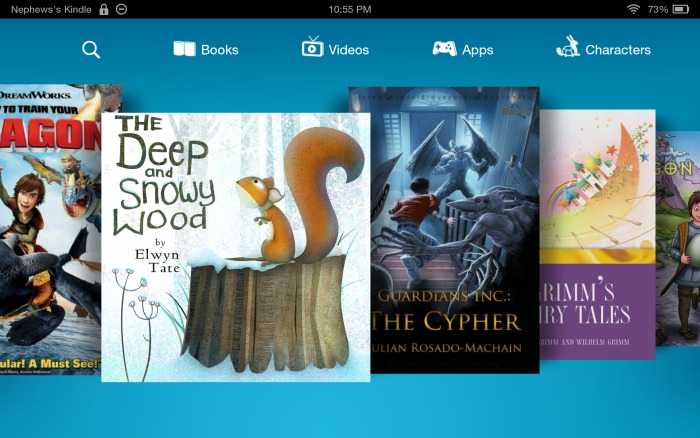
Task: Open The Deep and Snowy Wood book
Action: coord(236,247)
